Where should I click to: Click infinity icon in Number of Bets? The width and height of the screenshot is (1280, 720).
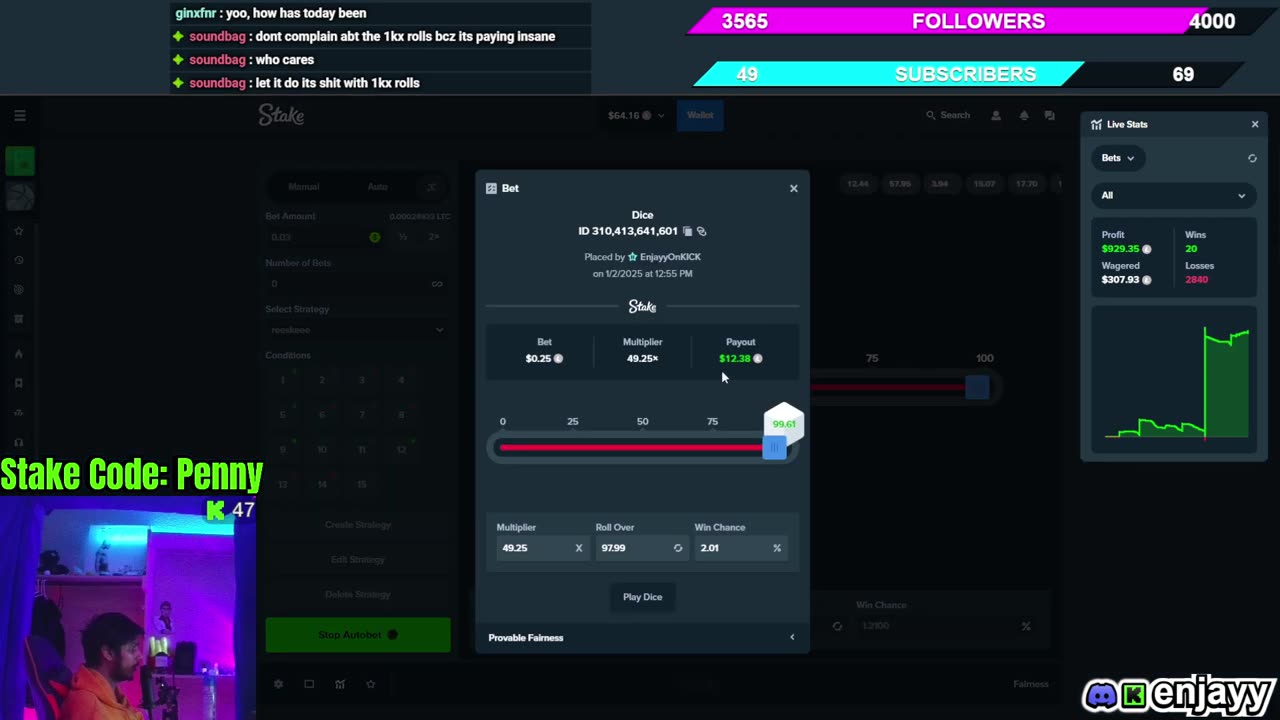[437, 284]
